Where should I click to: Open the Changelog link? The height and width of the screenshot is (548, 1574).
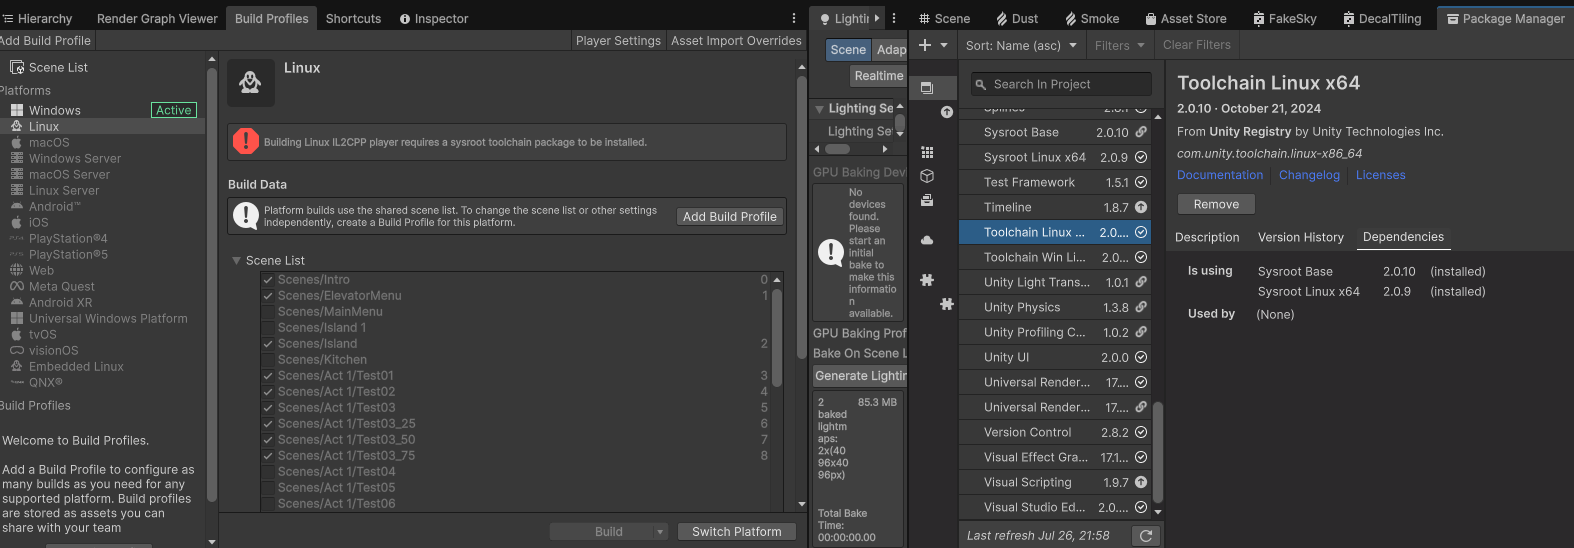point(1309,175)
